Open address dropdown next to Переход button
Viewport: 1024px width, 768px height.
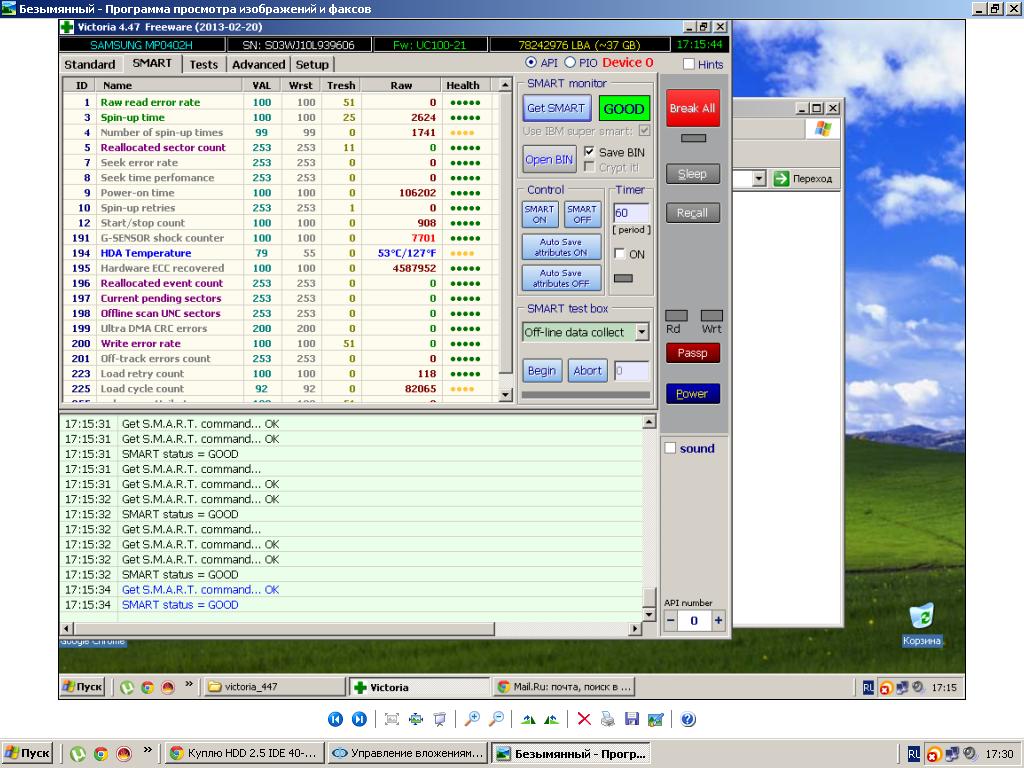coord(759,179)
